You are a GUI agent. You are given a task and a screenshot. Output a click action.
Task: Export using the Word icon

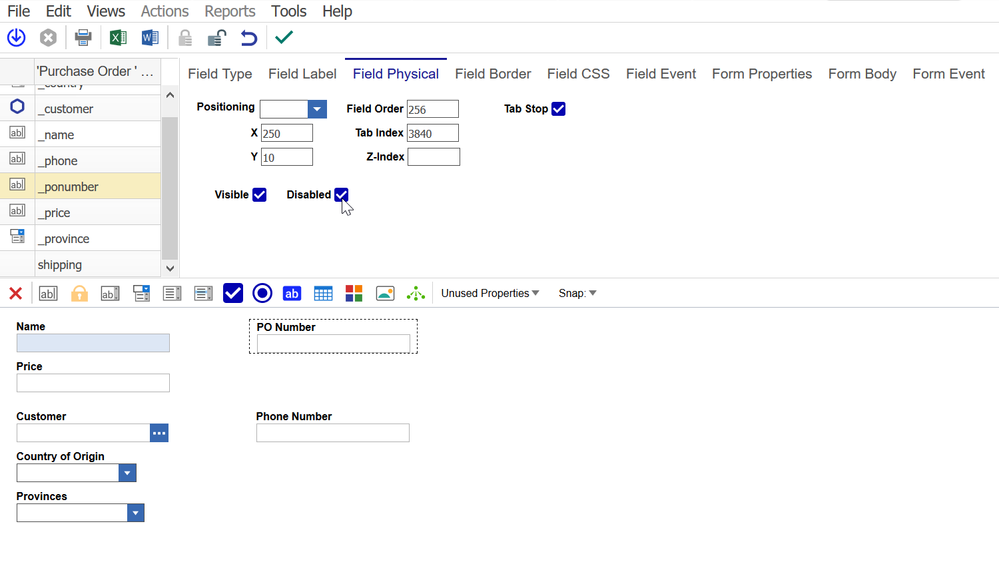150,38
